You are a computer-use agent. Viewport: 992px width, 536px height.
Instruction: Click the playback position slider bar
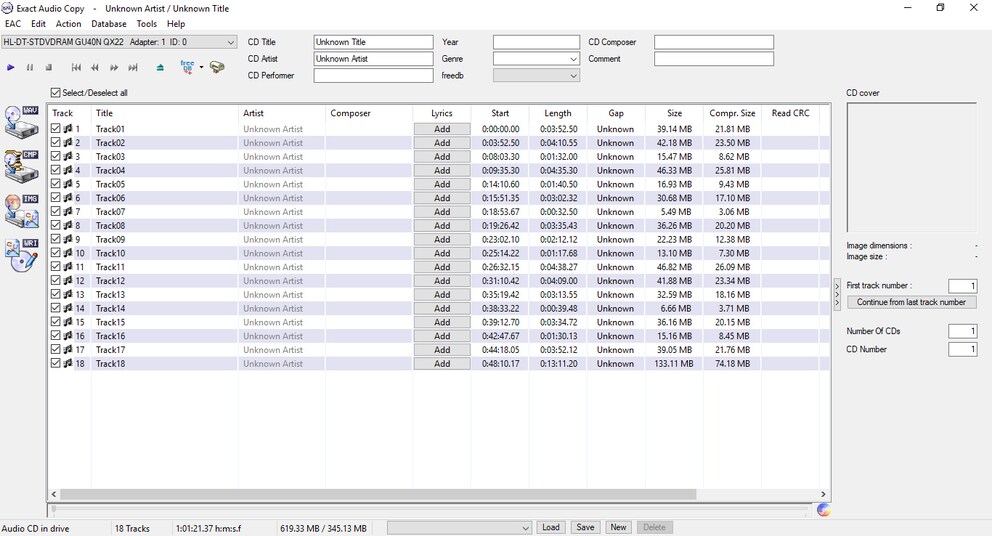[x=429, y=508]
